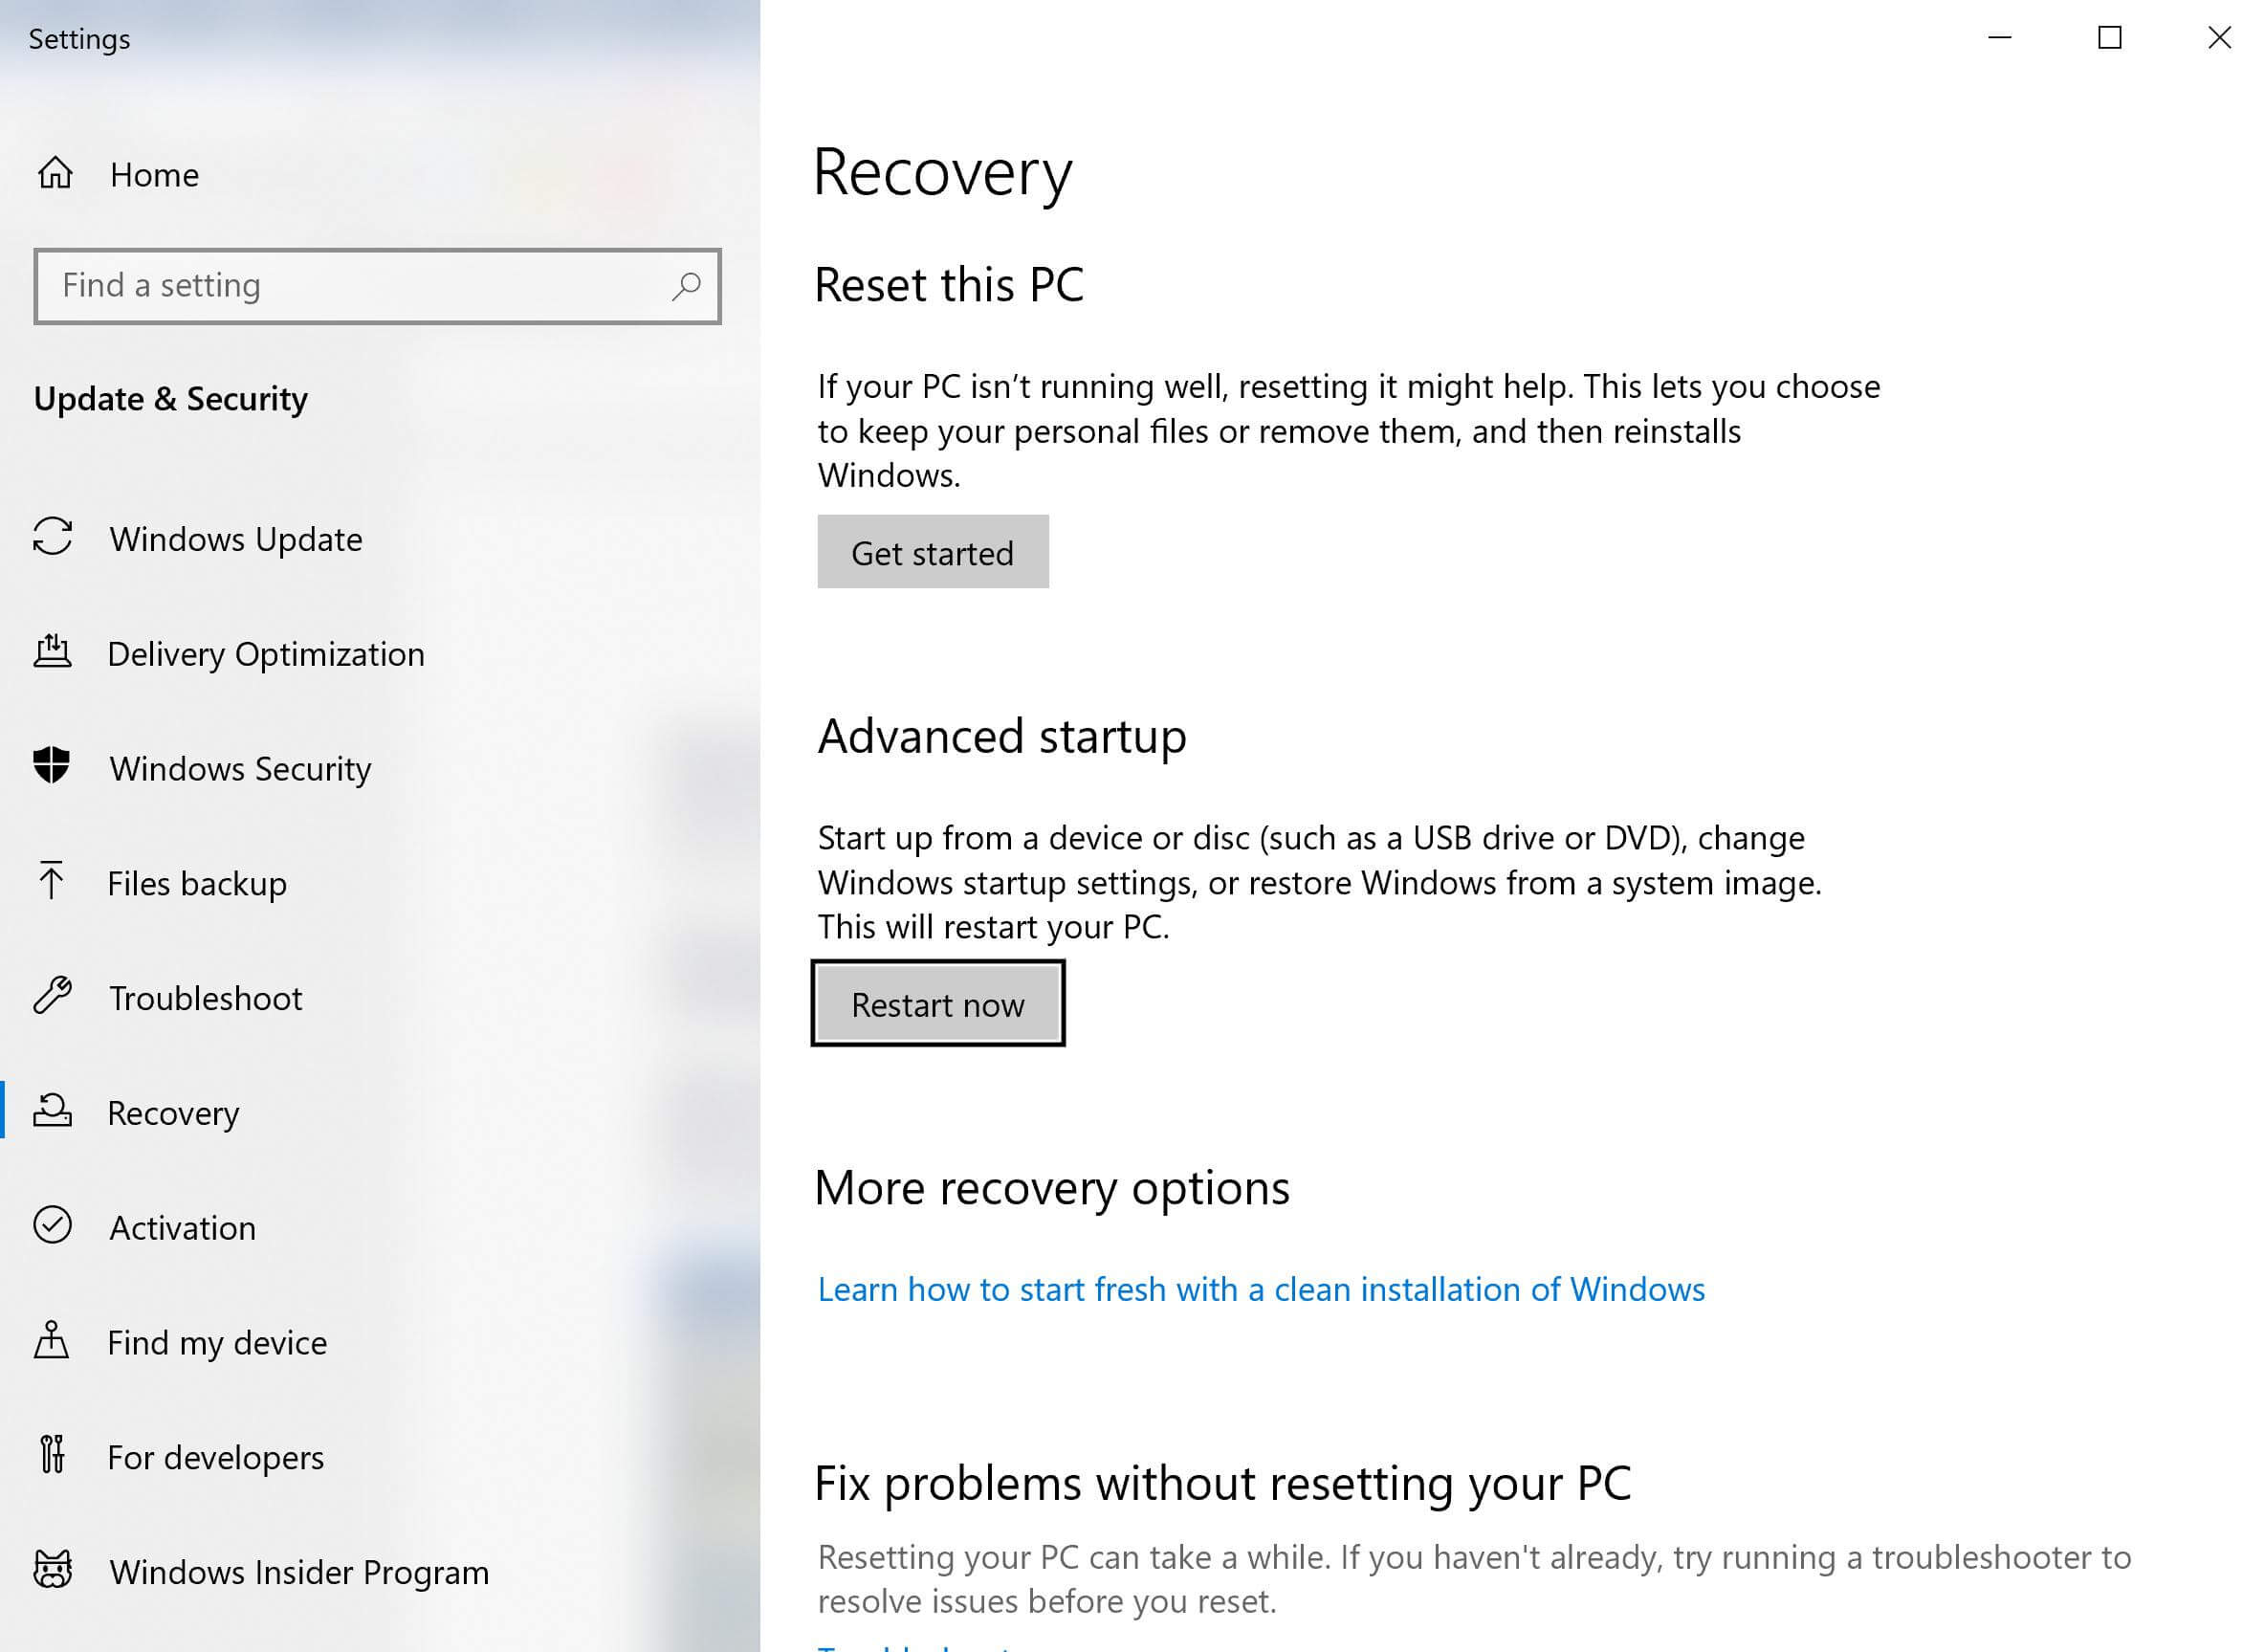Open Find my device via its locator icon
This screenshot has width=2264, height=1652.
[52, 1342]
